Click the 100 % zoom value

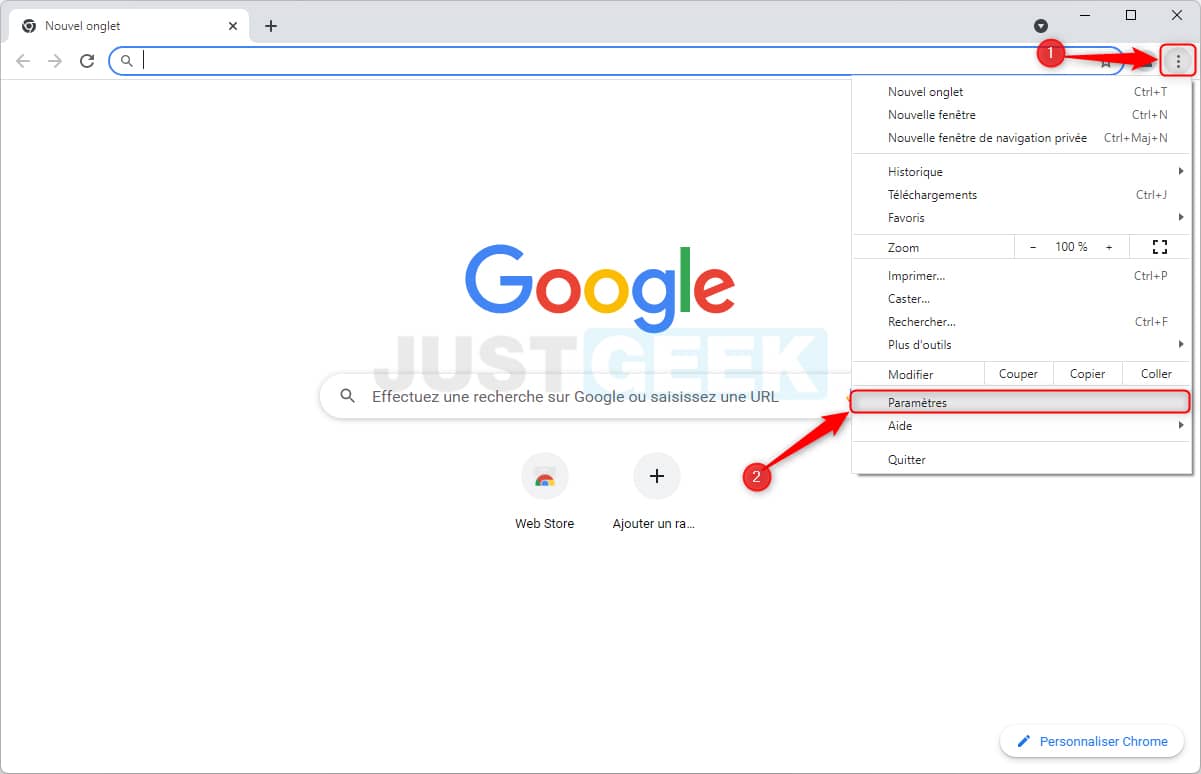[1071, 247]
